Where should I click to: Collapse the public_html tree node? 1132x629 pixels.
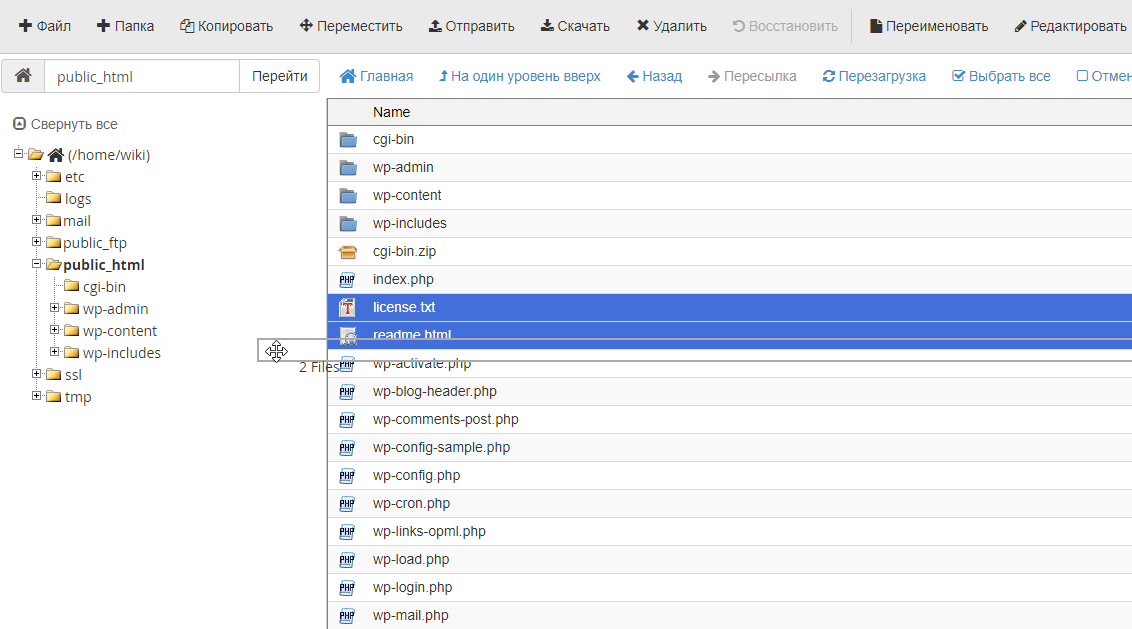(x=36, y=264)
